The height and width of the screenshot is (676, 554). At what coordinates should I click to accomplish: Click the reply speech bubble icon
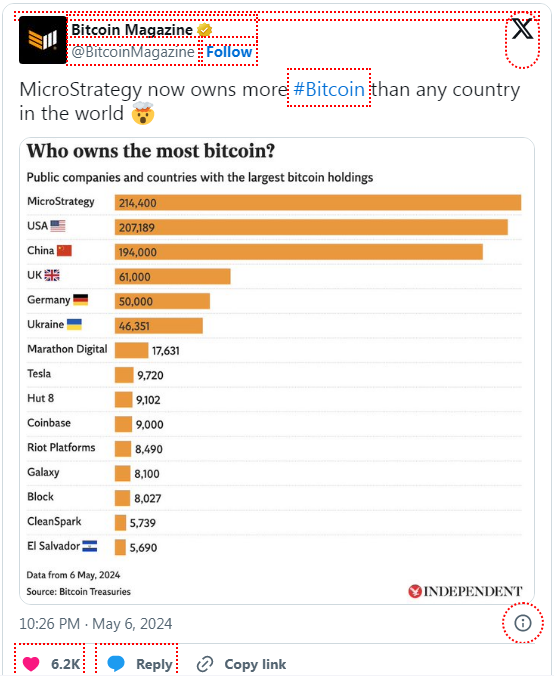(116, 663)
